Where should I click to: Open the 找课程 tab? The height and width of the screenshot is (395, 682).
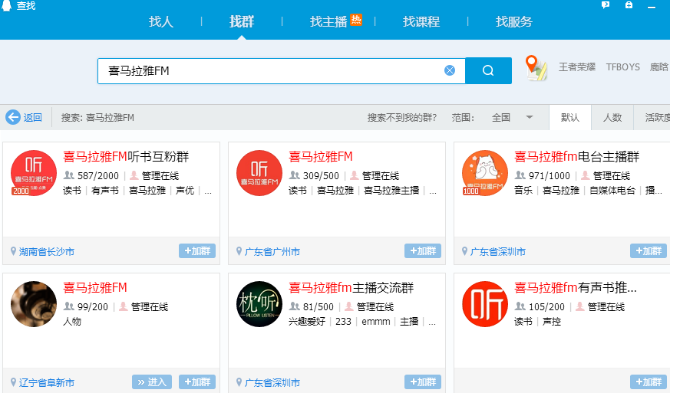tap(421, 22)
